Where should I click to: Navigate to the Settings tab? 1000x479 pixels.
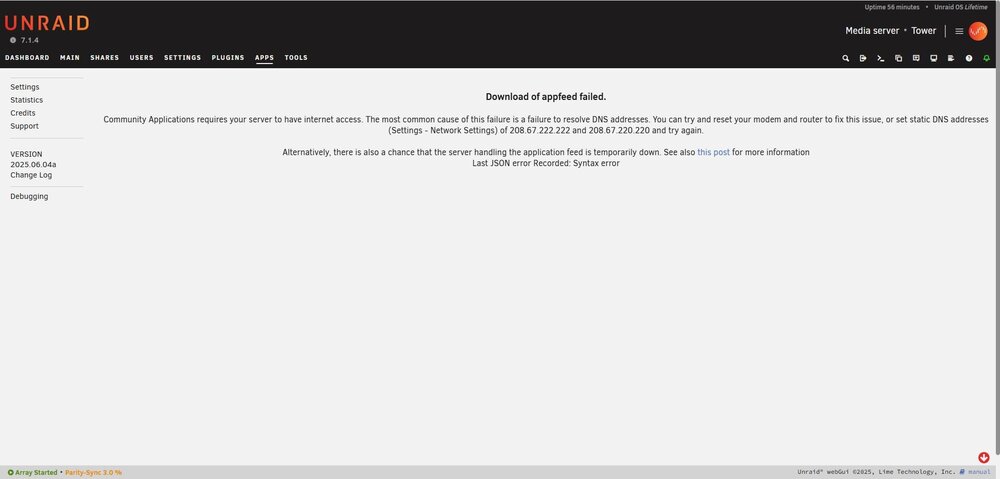[182, 57]
